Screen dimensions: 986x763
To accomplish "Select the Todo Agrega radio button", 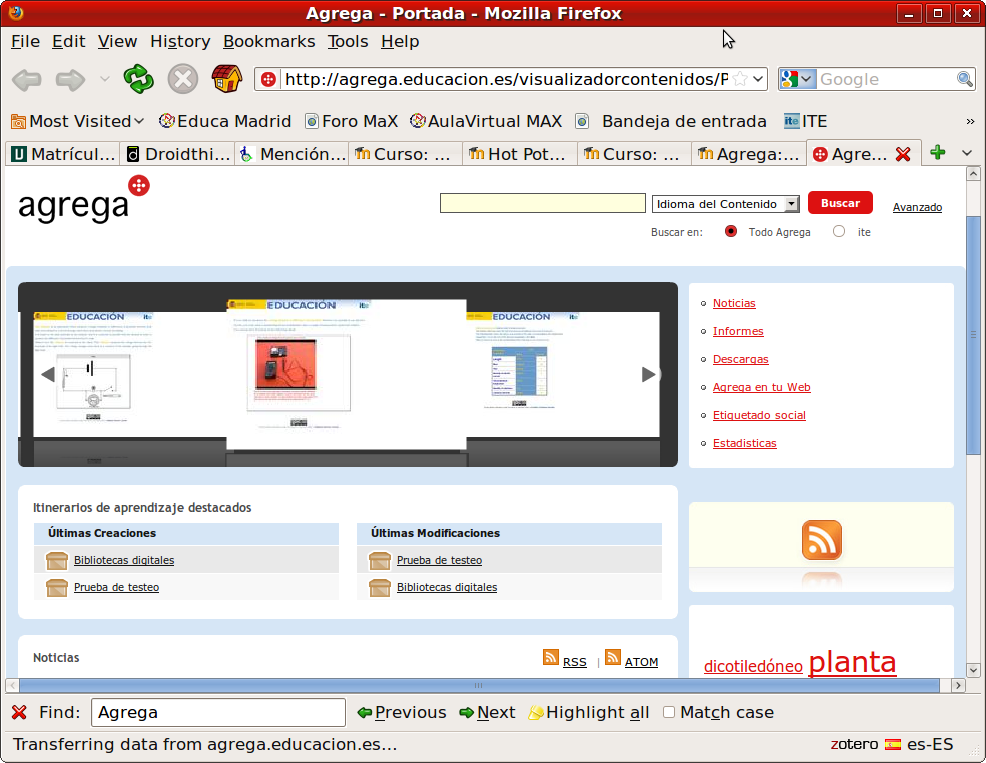I will pos(731,231).
